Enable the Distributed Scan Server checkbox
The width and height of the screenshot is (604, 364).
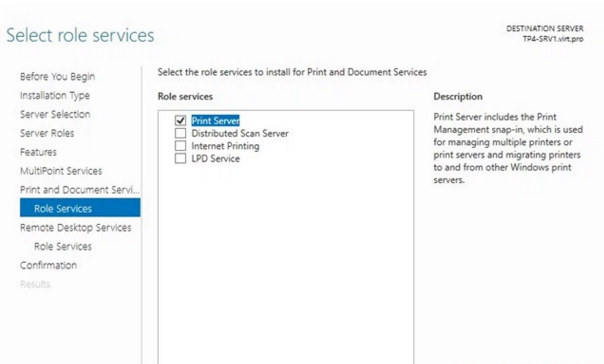click(x=180, y=133)
